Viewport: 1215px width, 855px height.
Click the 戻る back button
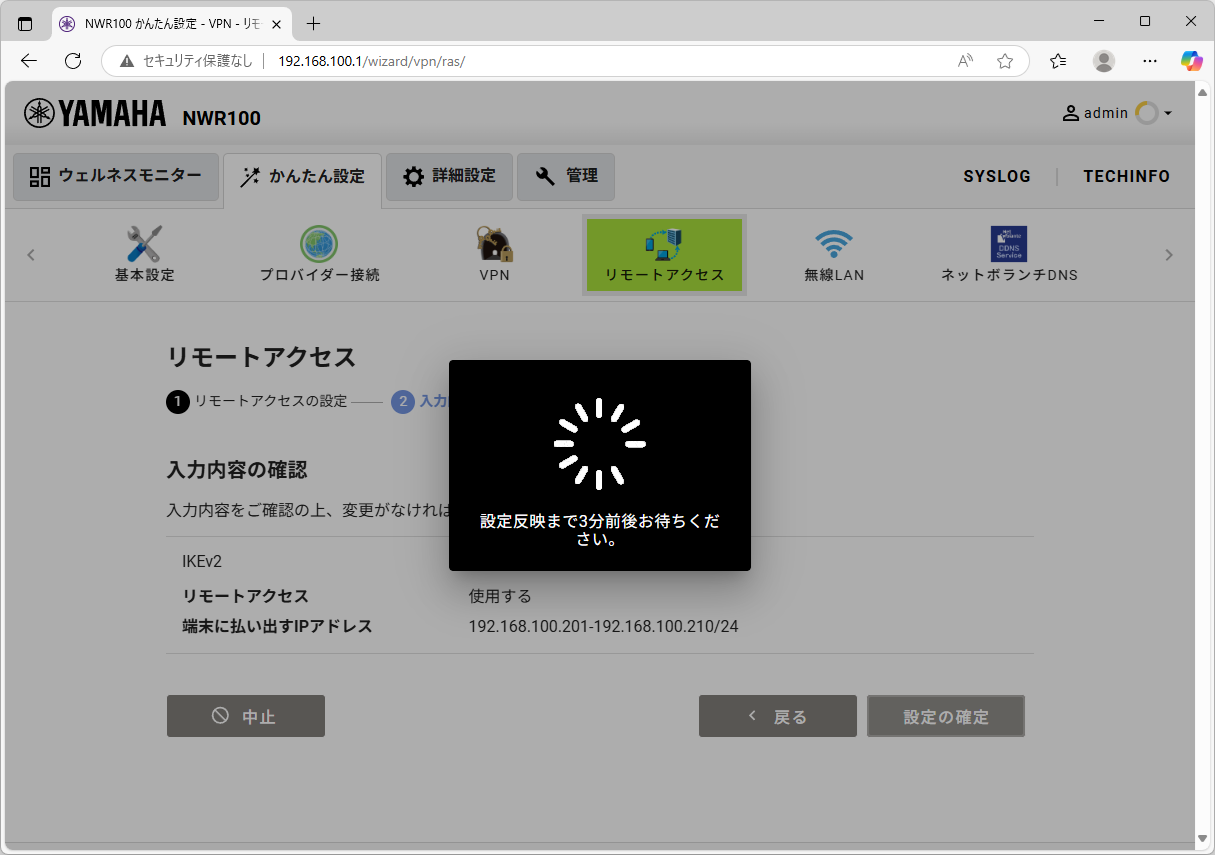tap(777, 716)
